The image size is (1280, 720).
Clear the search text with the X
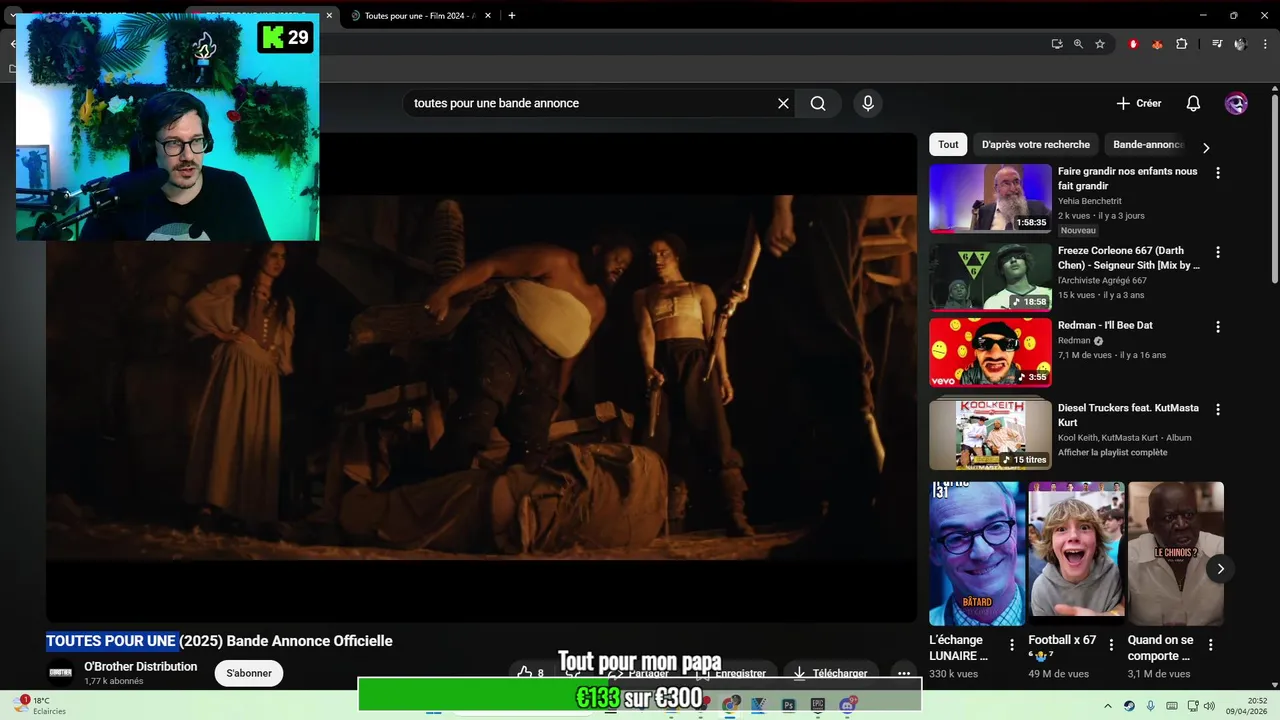pyautogui.click(x=783, y=103)
